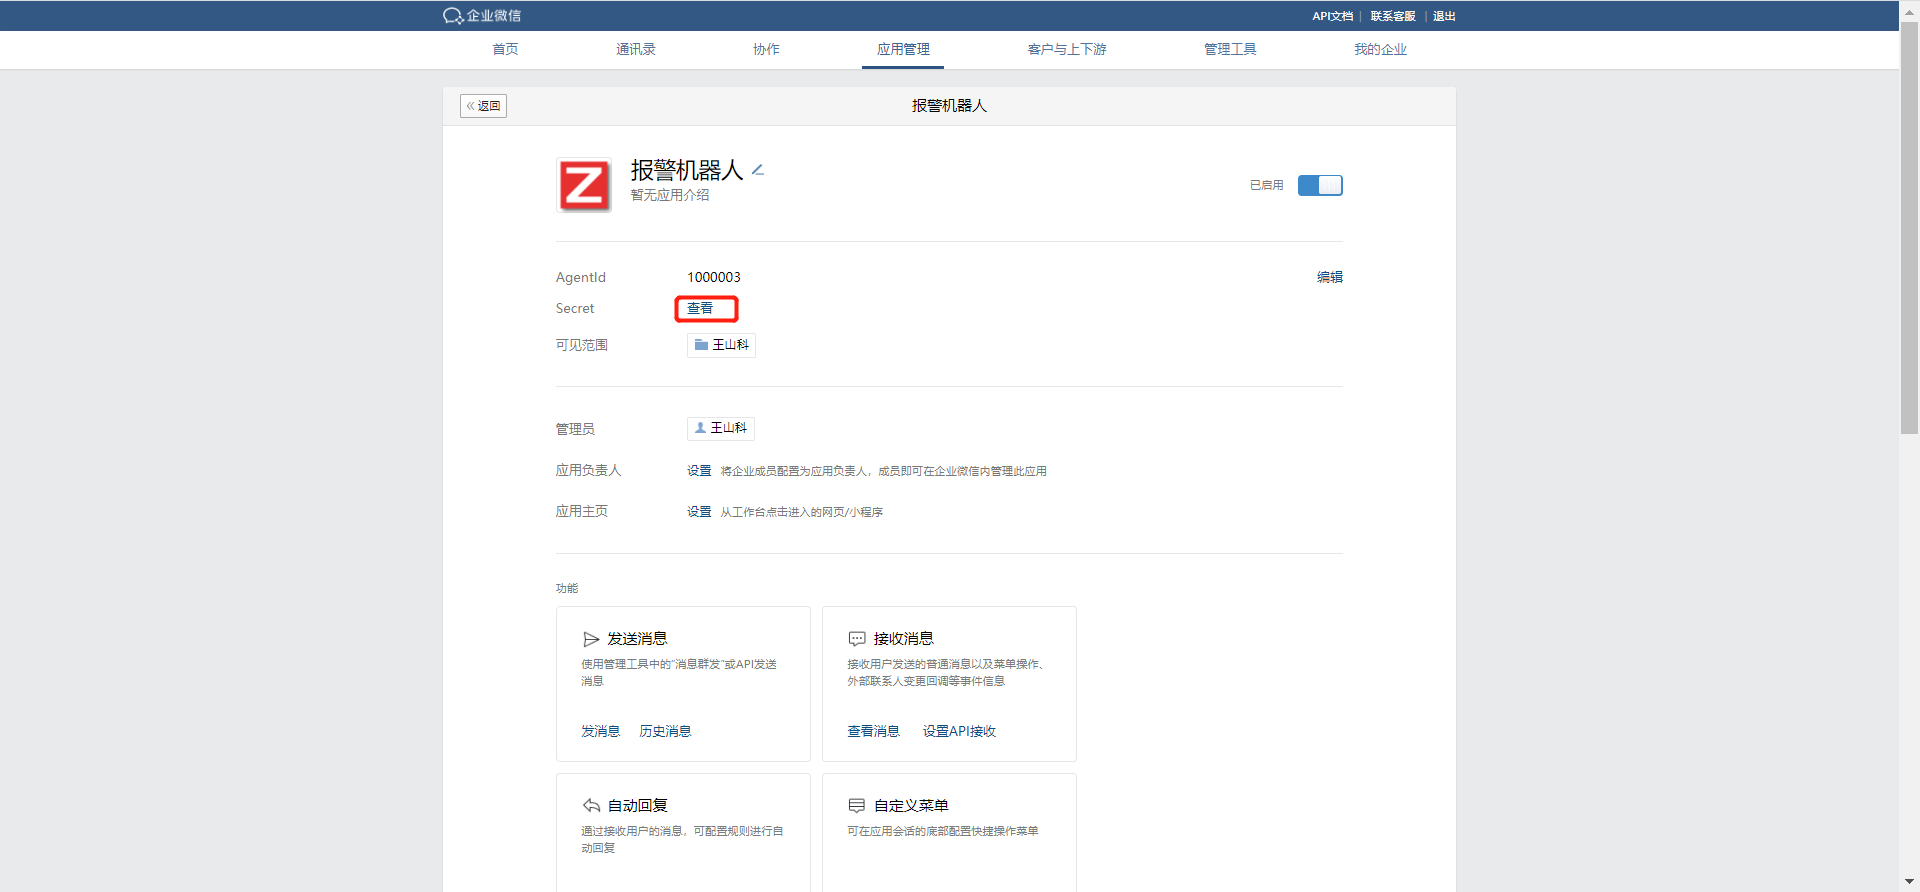The image size is (1920, 892).
Task: Edit app name with pencil icon
Action: coord(758,170)
